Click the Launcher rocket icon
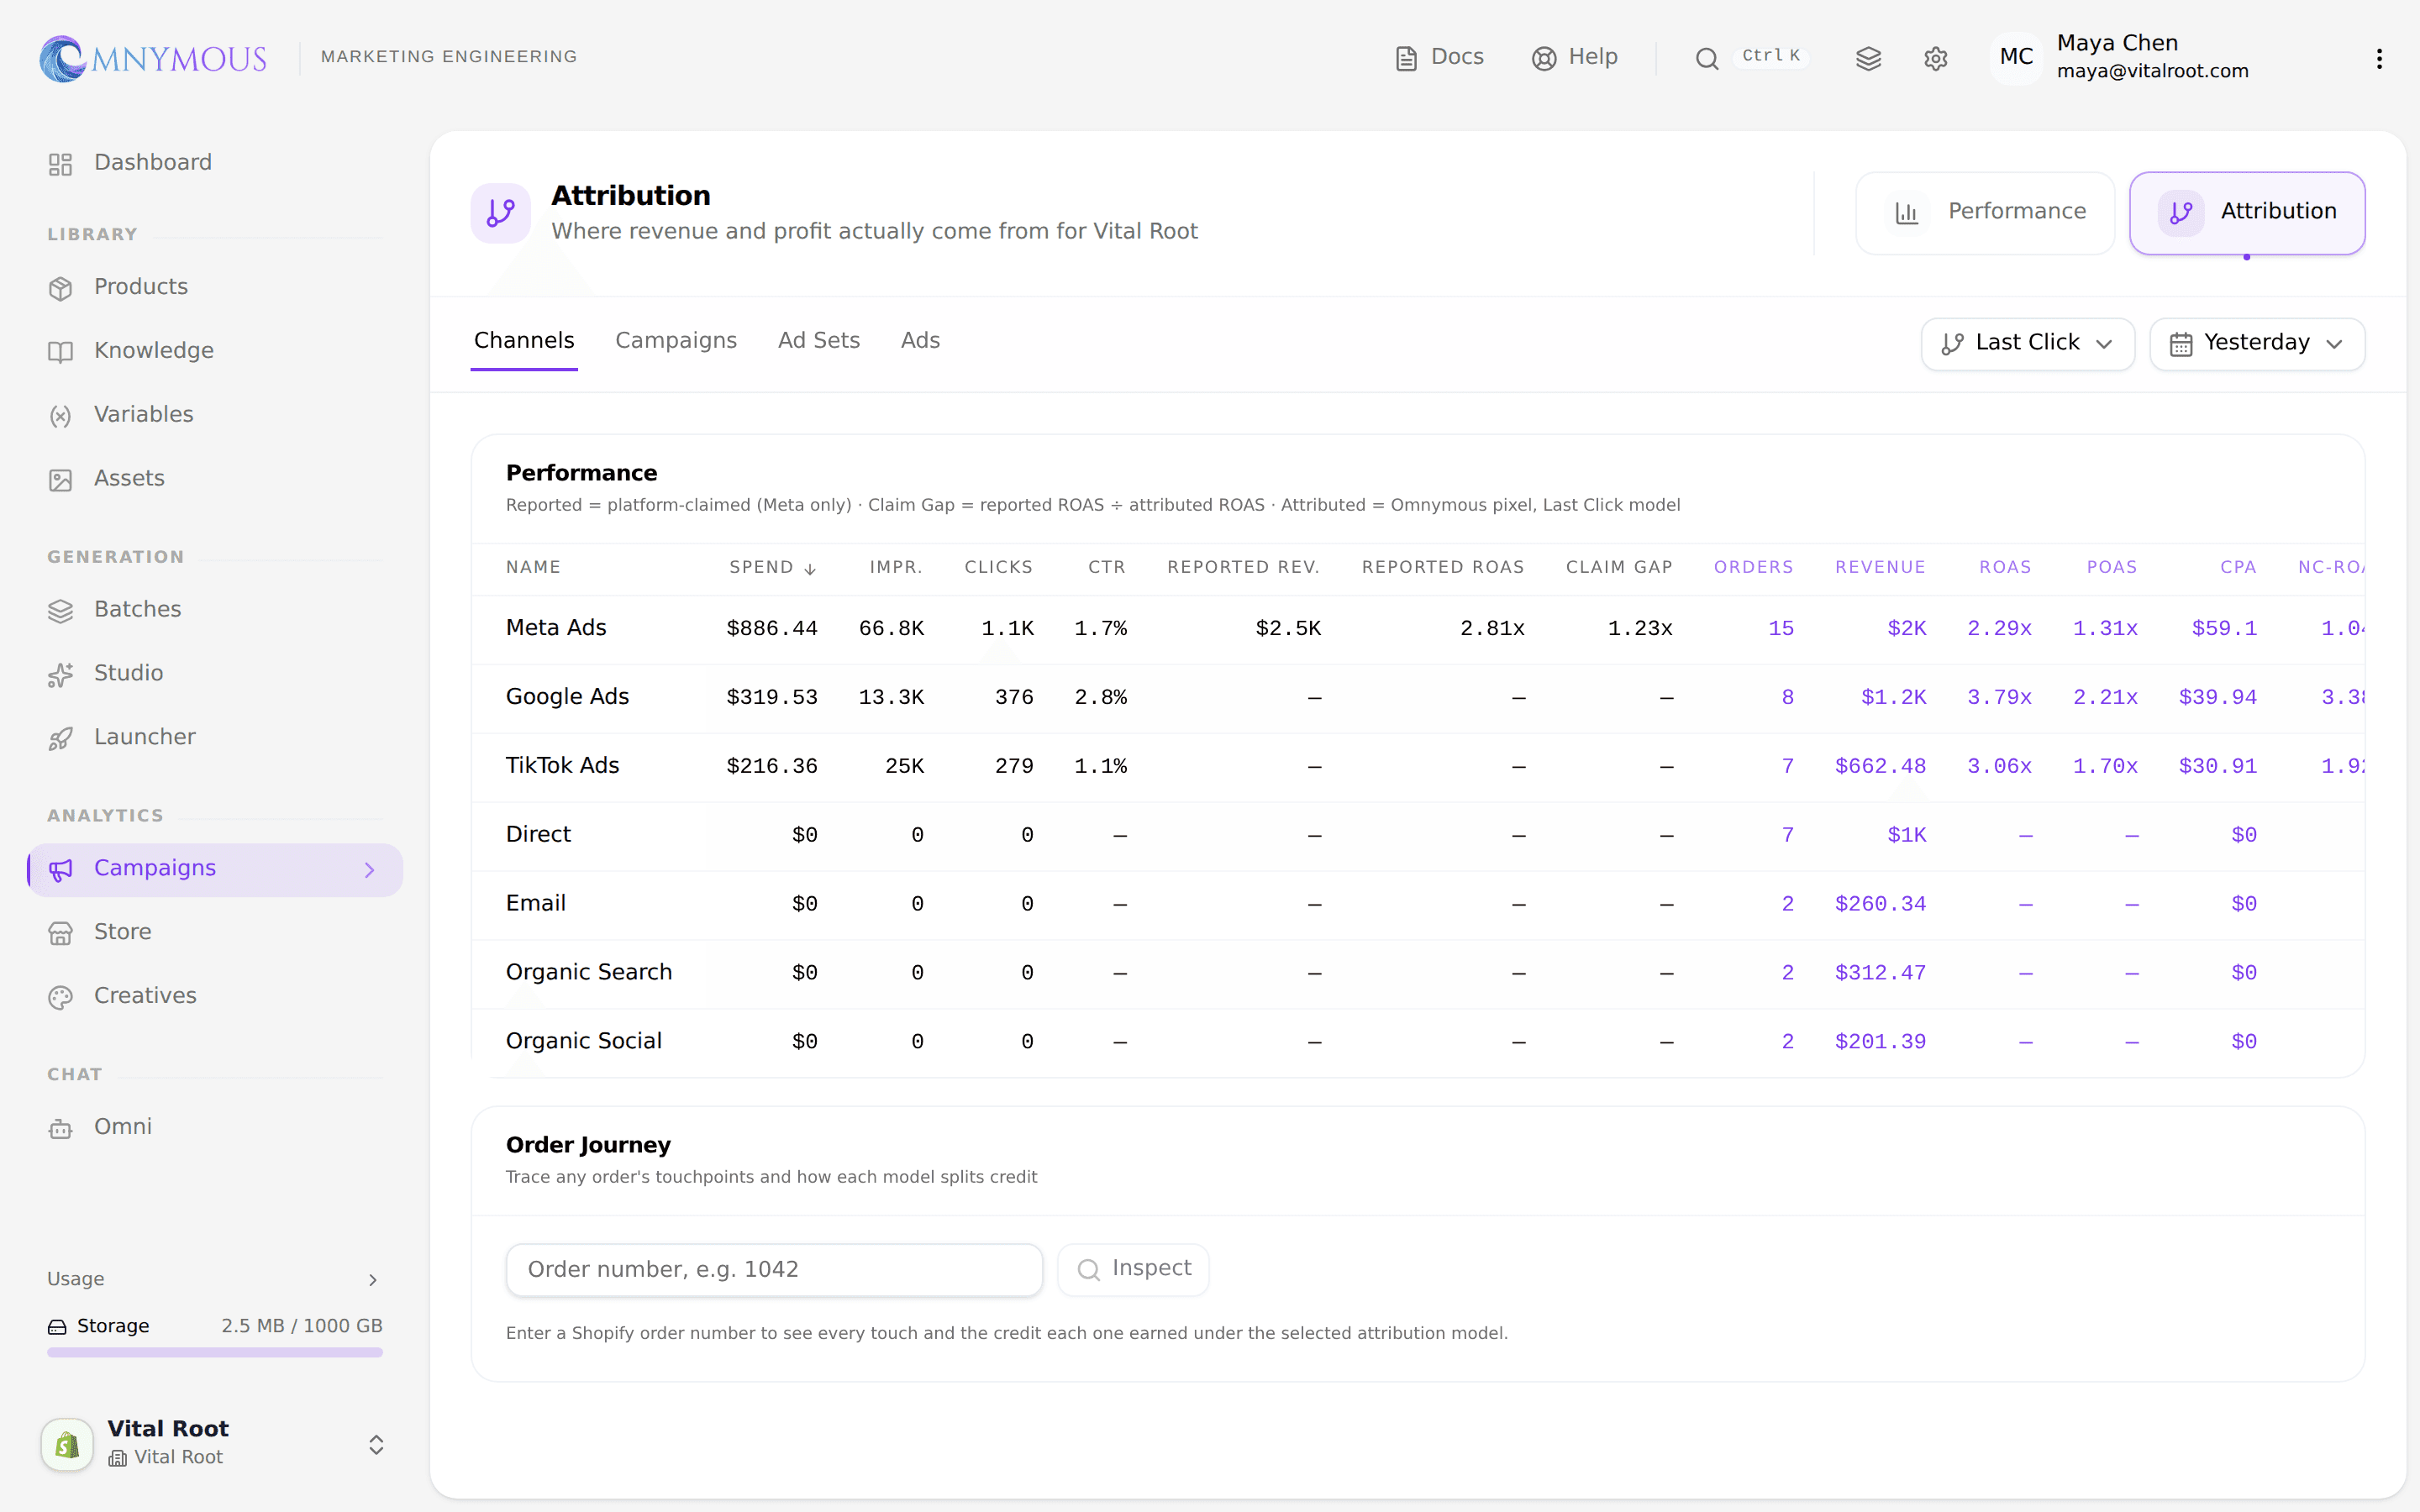 pyautogui.click(x=61, y=739)
